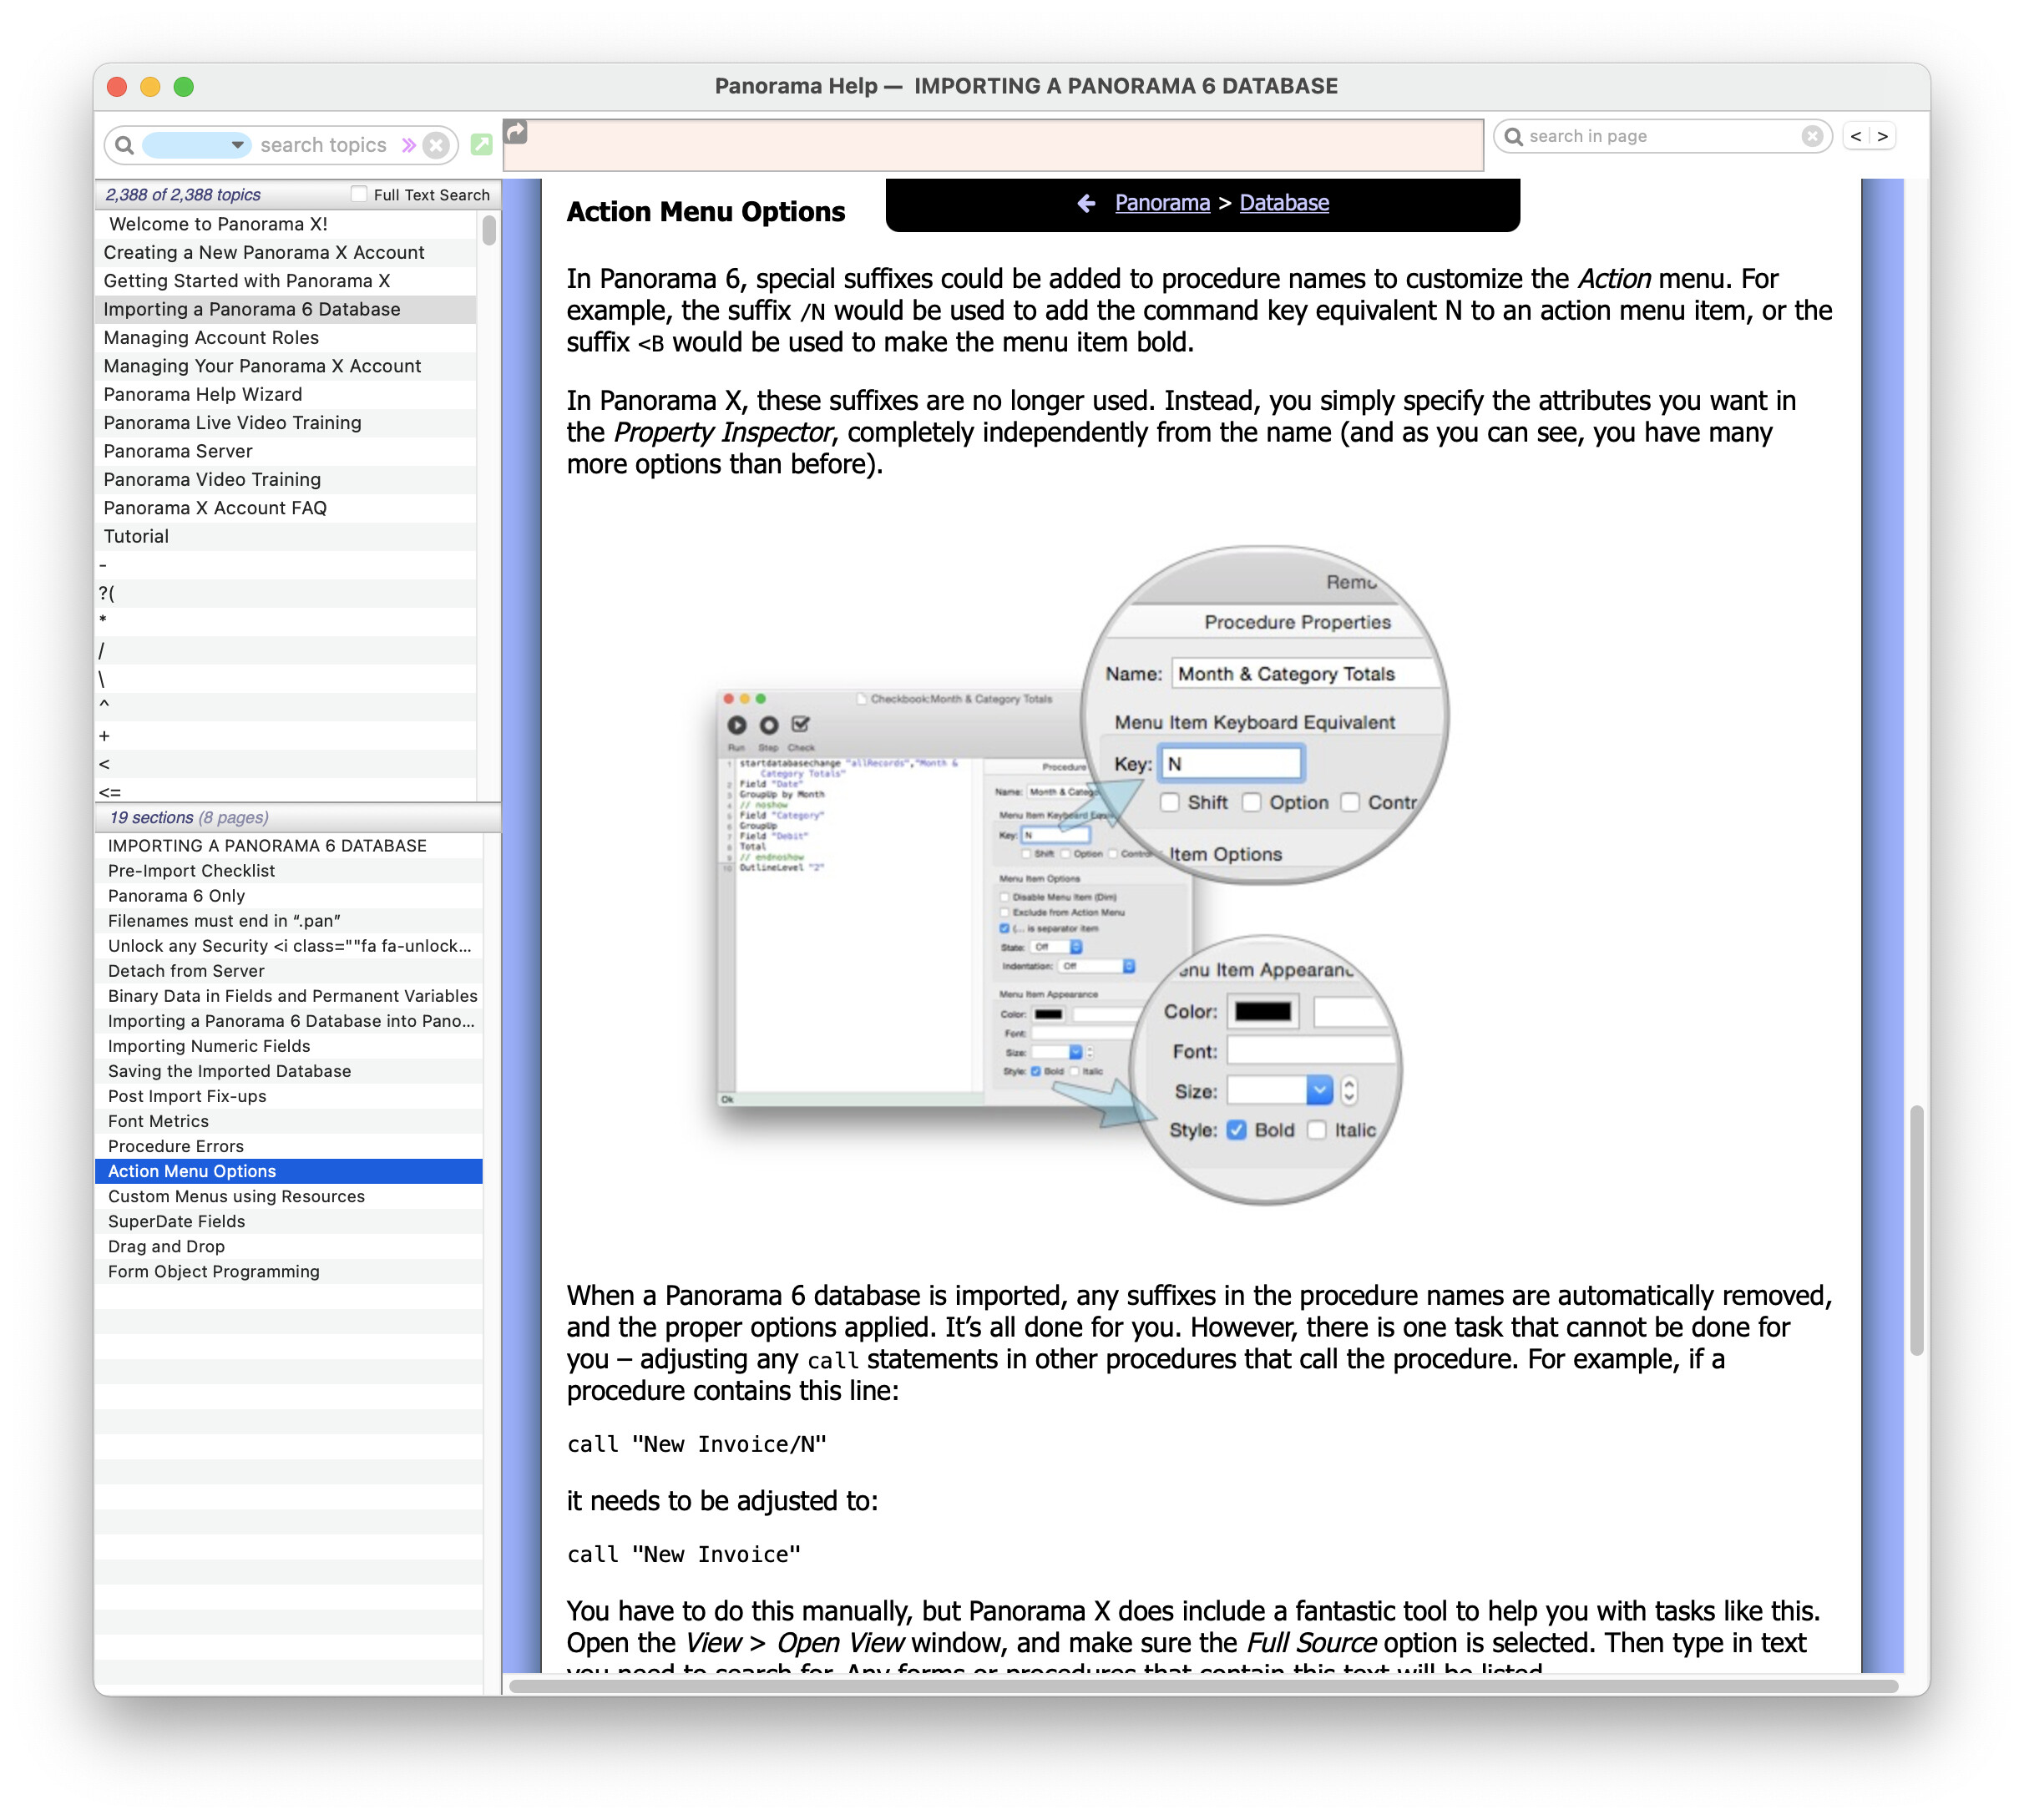Viewport: 2024px width, 1820px height.
Task: Jump to section Pre-Import Checklist
Action: pyautogui.click(x=289, y=871)
